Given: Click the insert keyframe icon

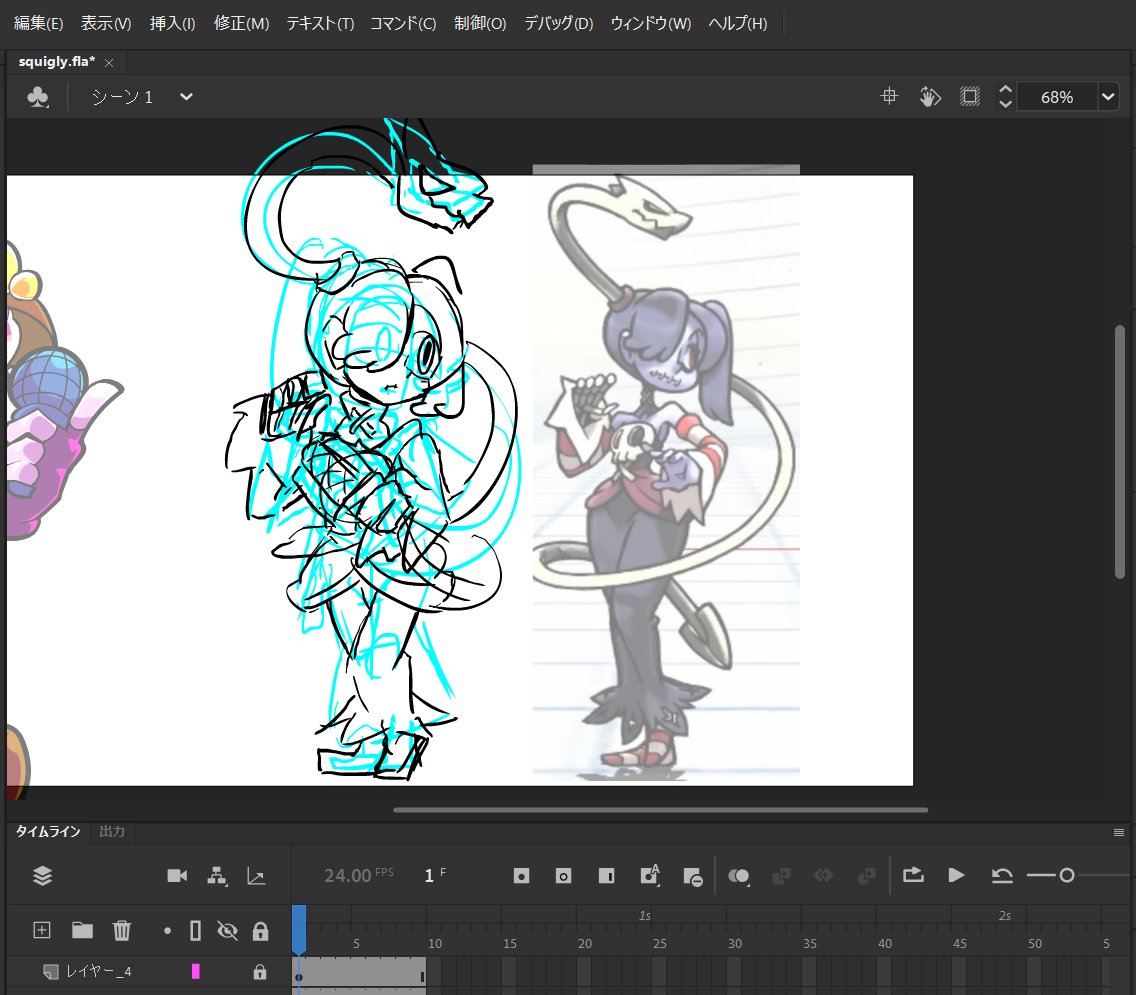Looking at the screenshot, I should click(x=521, y=876).
